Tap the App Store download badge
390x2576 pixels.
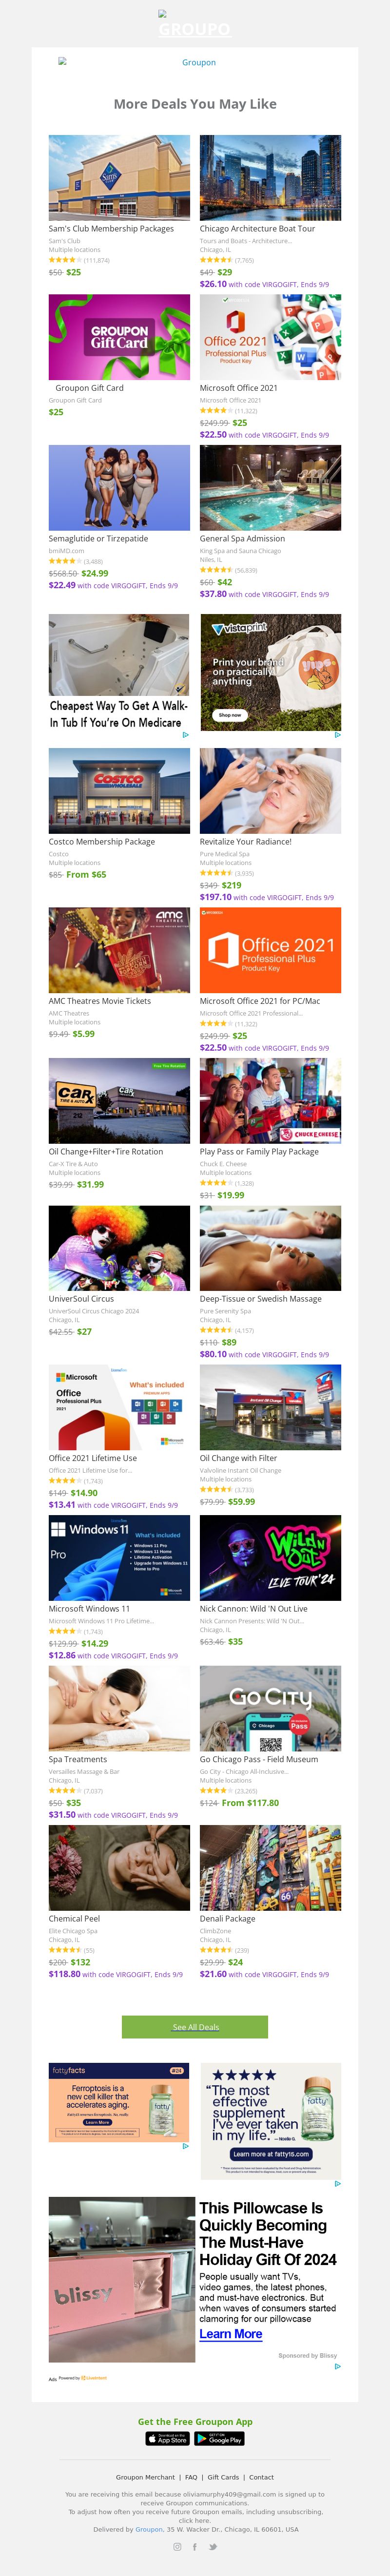167,2439
